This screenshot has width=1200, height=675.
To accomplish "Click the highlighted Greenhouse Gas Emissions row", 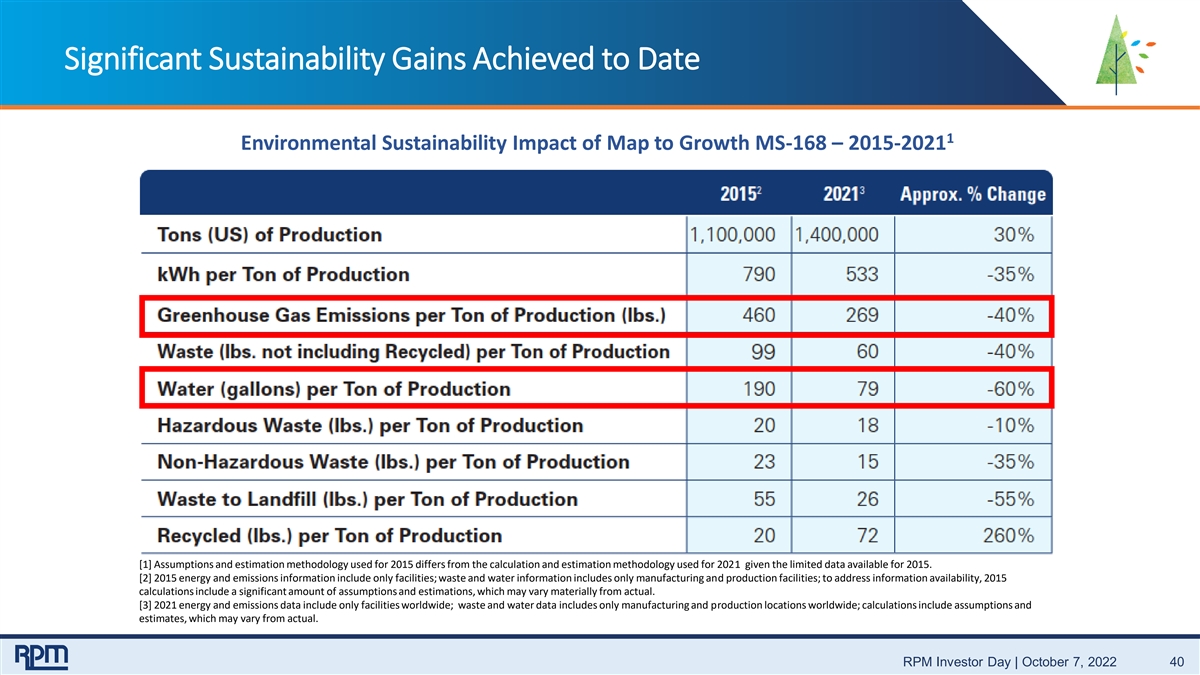I will click(597, 315).
